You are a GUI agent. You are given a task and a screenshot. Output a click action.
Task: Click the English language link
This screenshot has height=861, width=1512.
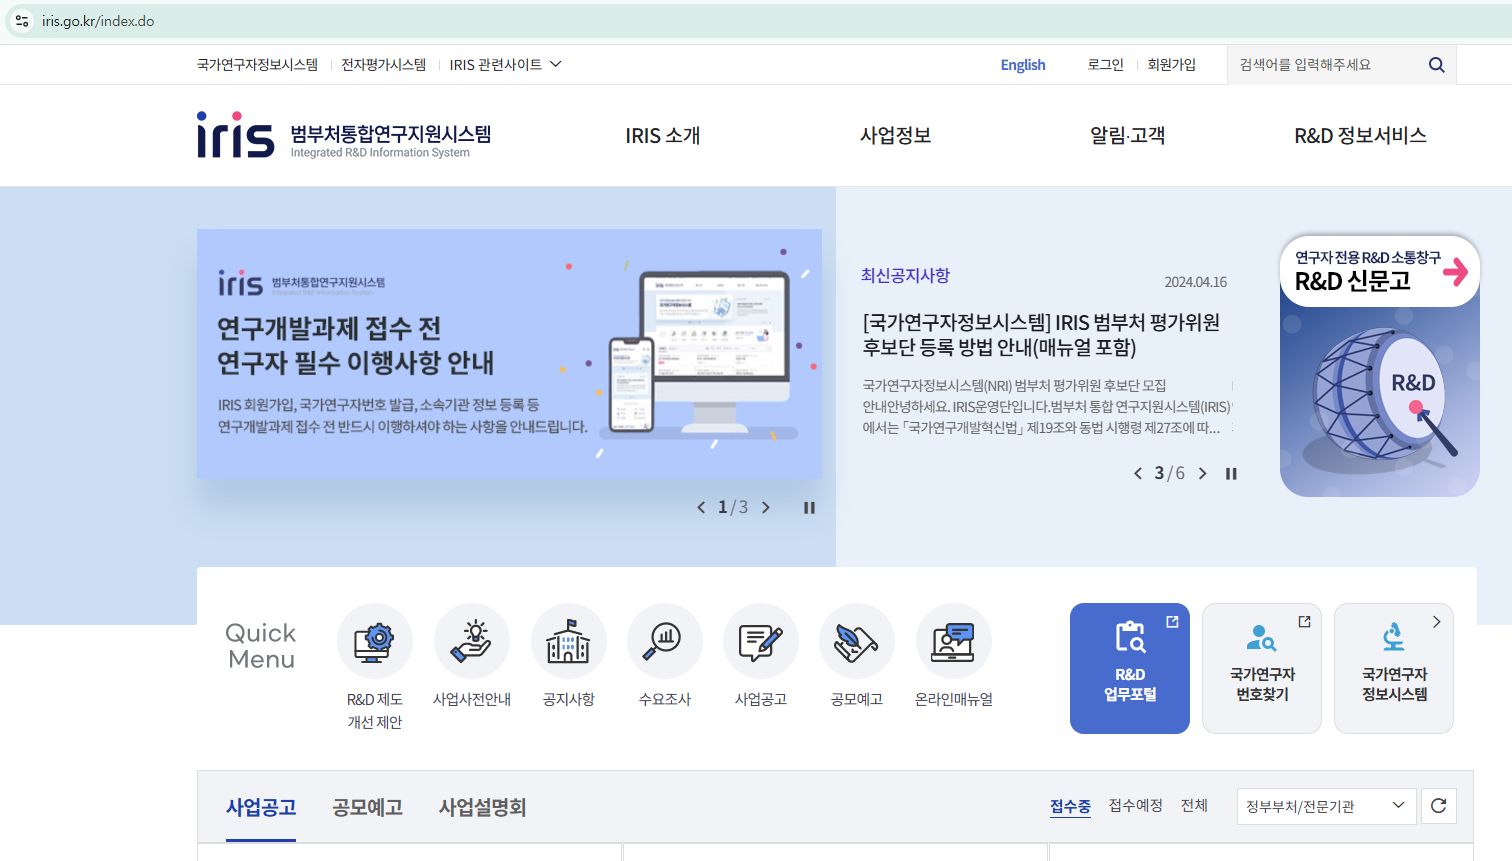[1023, 65]
